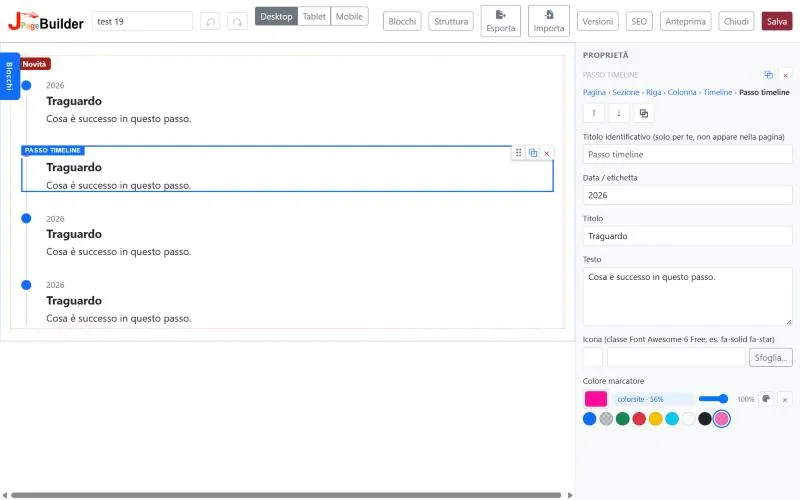Viewport: 800px width, 500px height.
Task: Click the copy icon next to move arrows
Action: pos(644,113)
